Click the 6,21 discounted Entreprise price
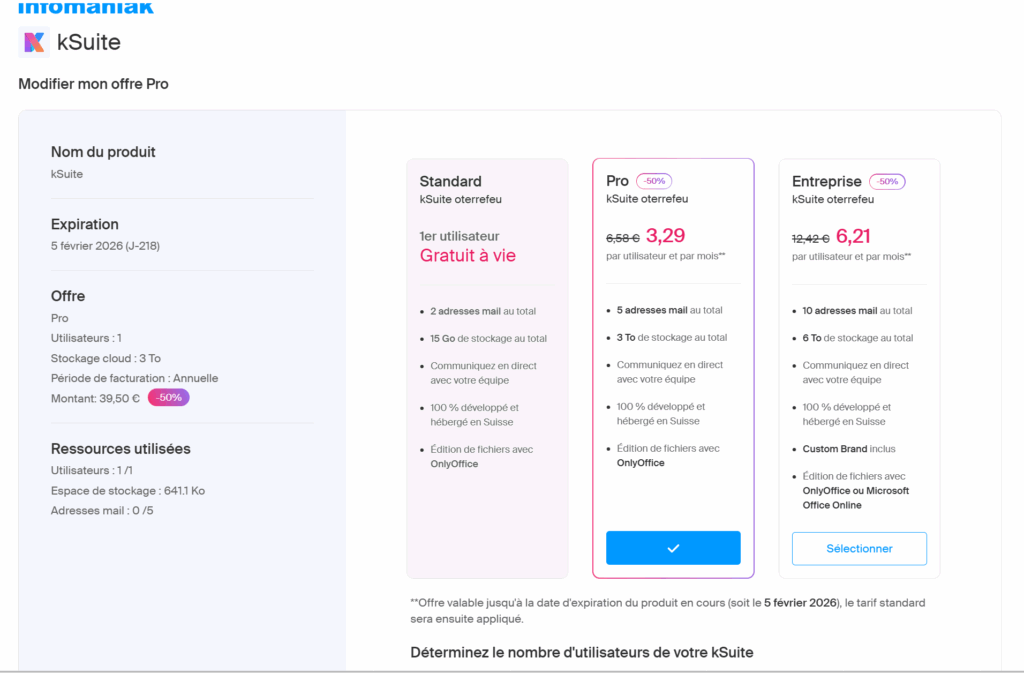1024x673 pixels. point(853,236)
